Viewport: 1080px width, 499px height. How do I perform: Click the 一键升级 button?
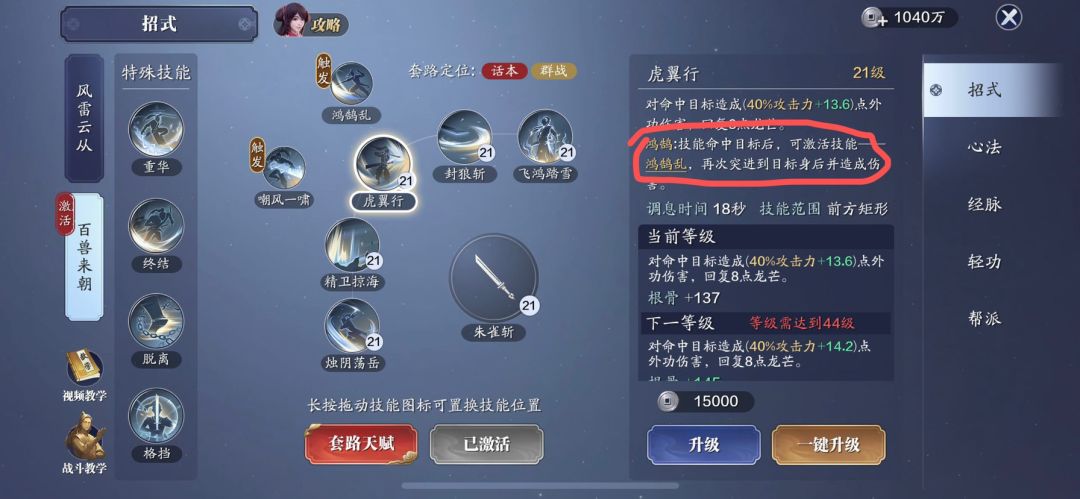(x=829, y=445)
